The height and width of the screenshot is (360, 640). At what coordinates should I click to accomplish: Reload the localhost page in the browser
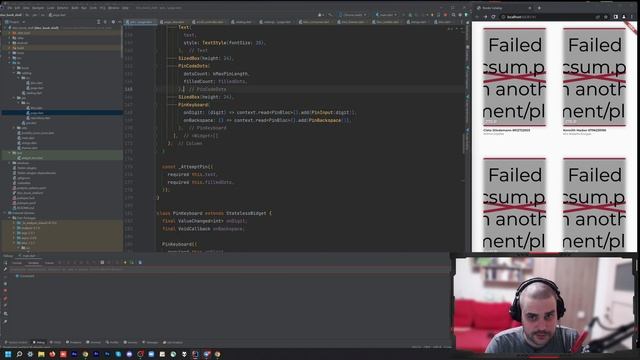click(493, 17)
